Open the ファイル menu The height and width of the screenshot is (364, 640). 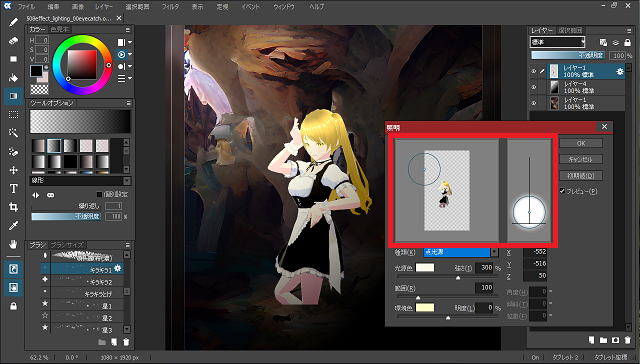pos(26,7)
